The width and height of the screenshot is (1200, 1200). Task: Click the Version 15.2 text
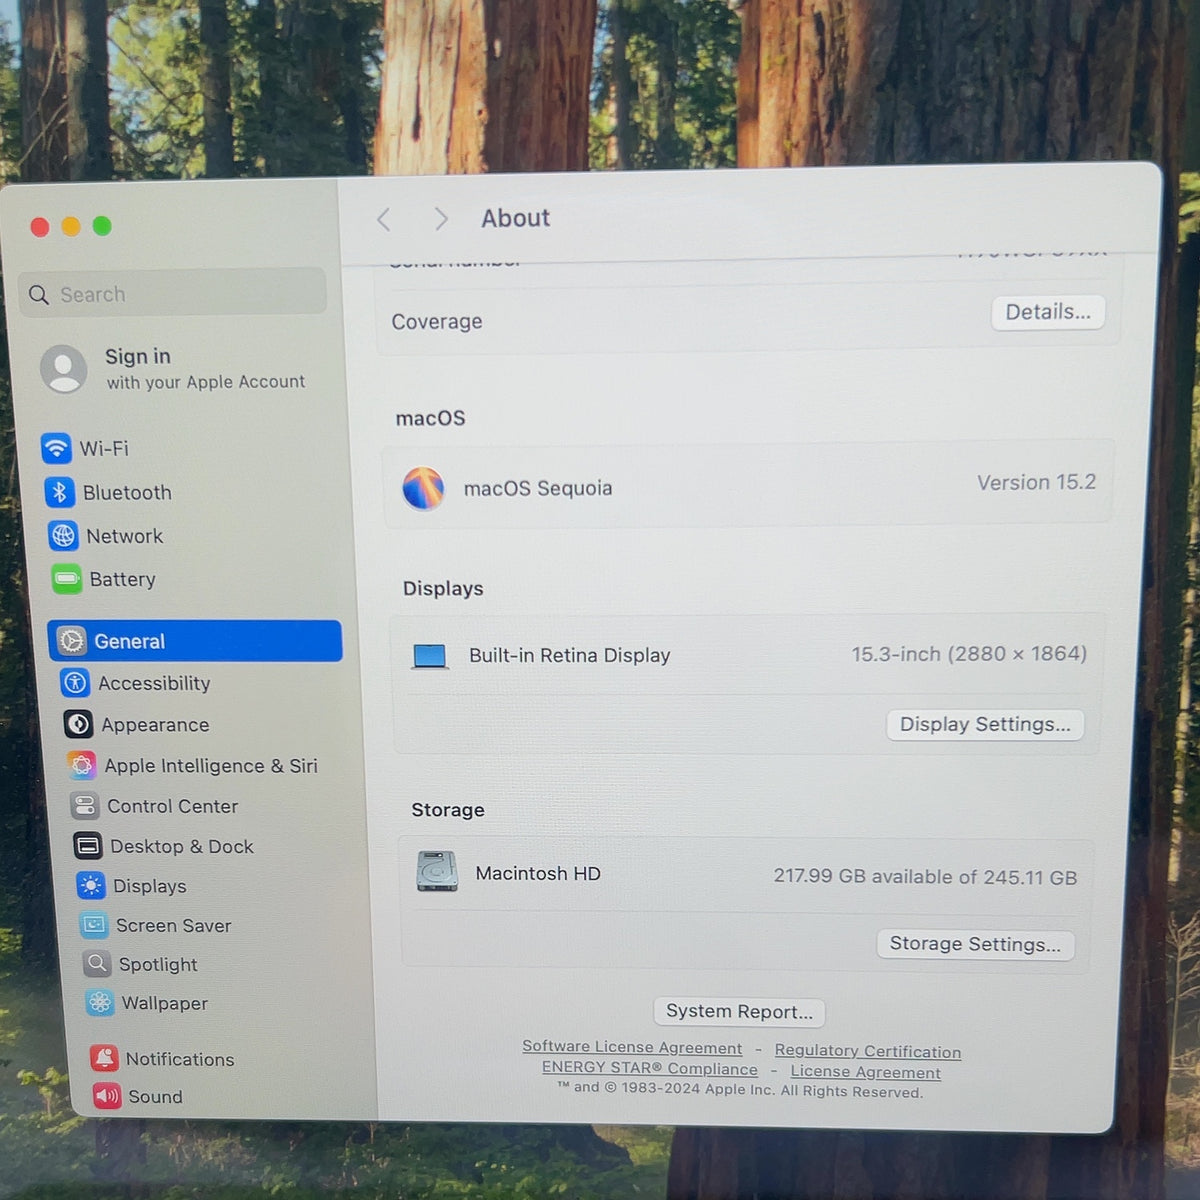(1037, 482)
